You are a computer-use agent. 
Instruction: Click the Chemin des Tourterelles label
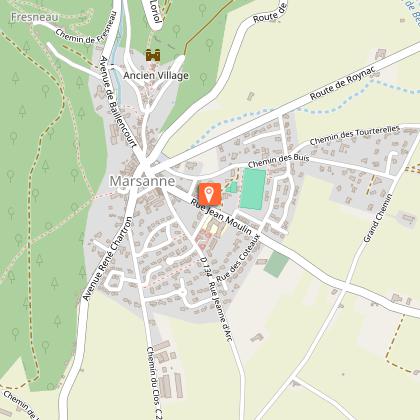(355, 135)
